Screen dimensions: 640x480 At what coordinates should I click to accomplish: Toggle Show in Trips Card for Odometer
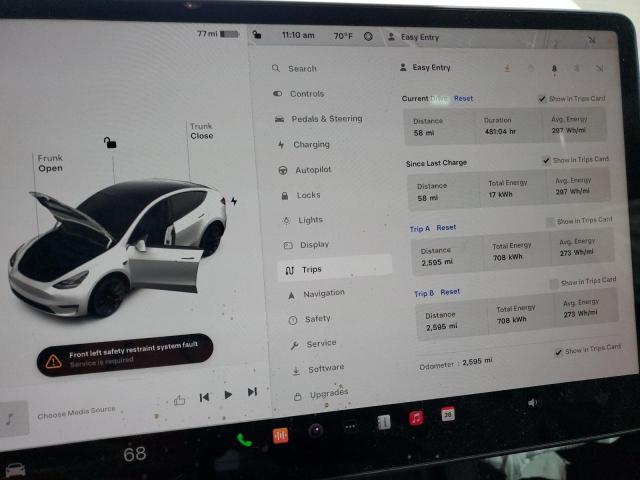pos(558,352)
